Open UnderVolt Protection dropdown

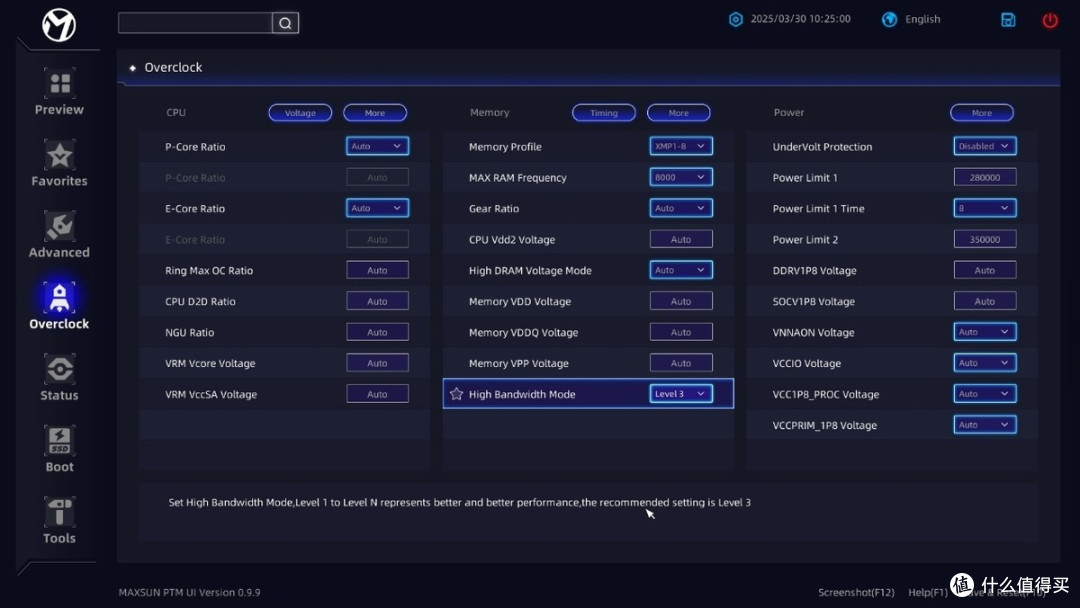point(985,146)
